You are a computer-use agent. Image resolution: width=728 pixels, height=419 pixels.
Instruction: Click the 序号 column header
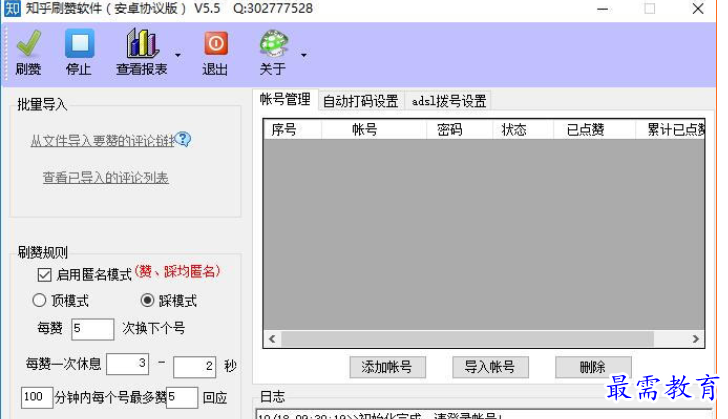coord(292,129)
